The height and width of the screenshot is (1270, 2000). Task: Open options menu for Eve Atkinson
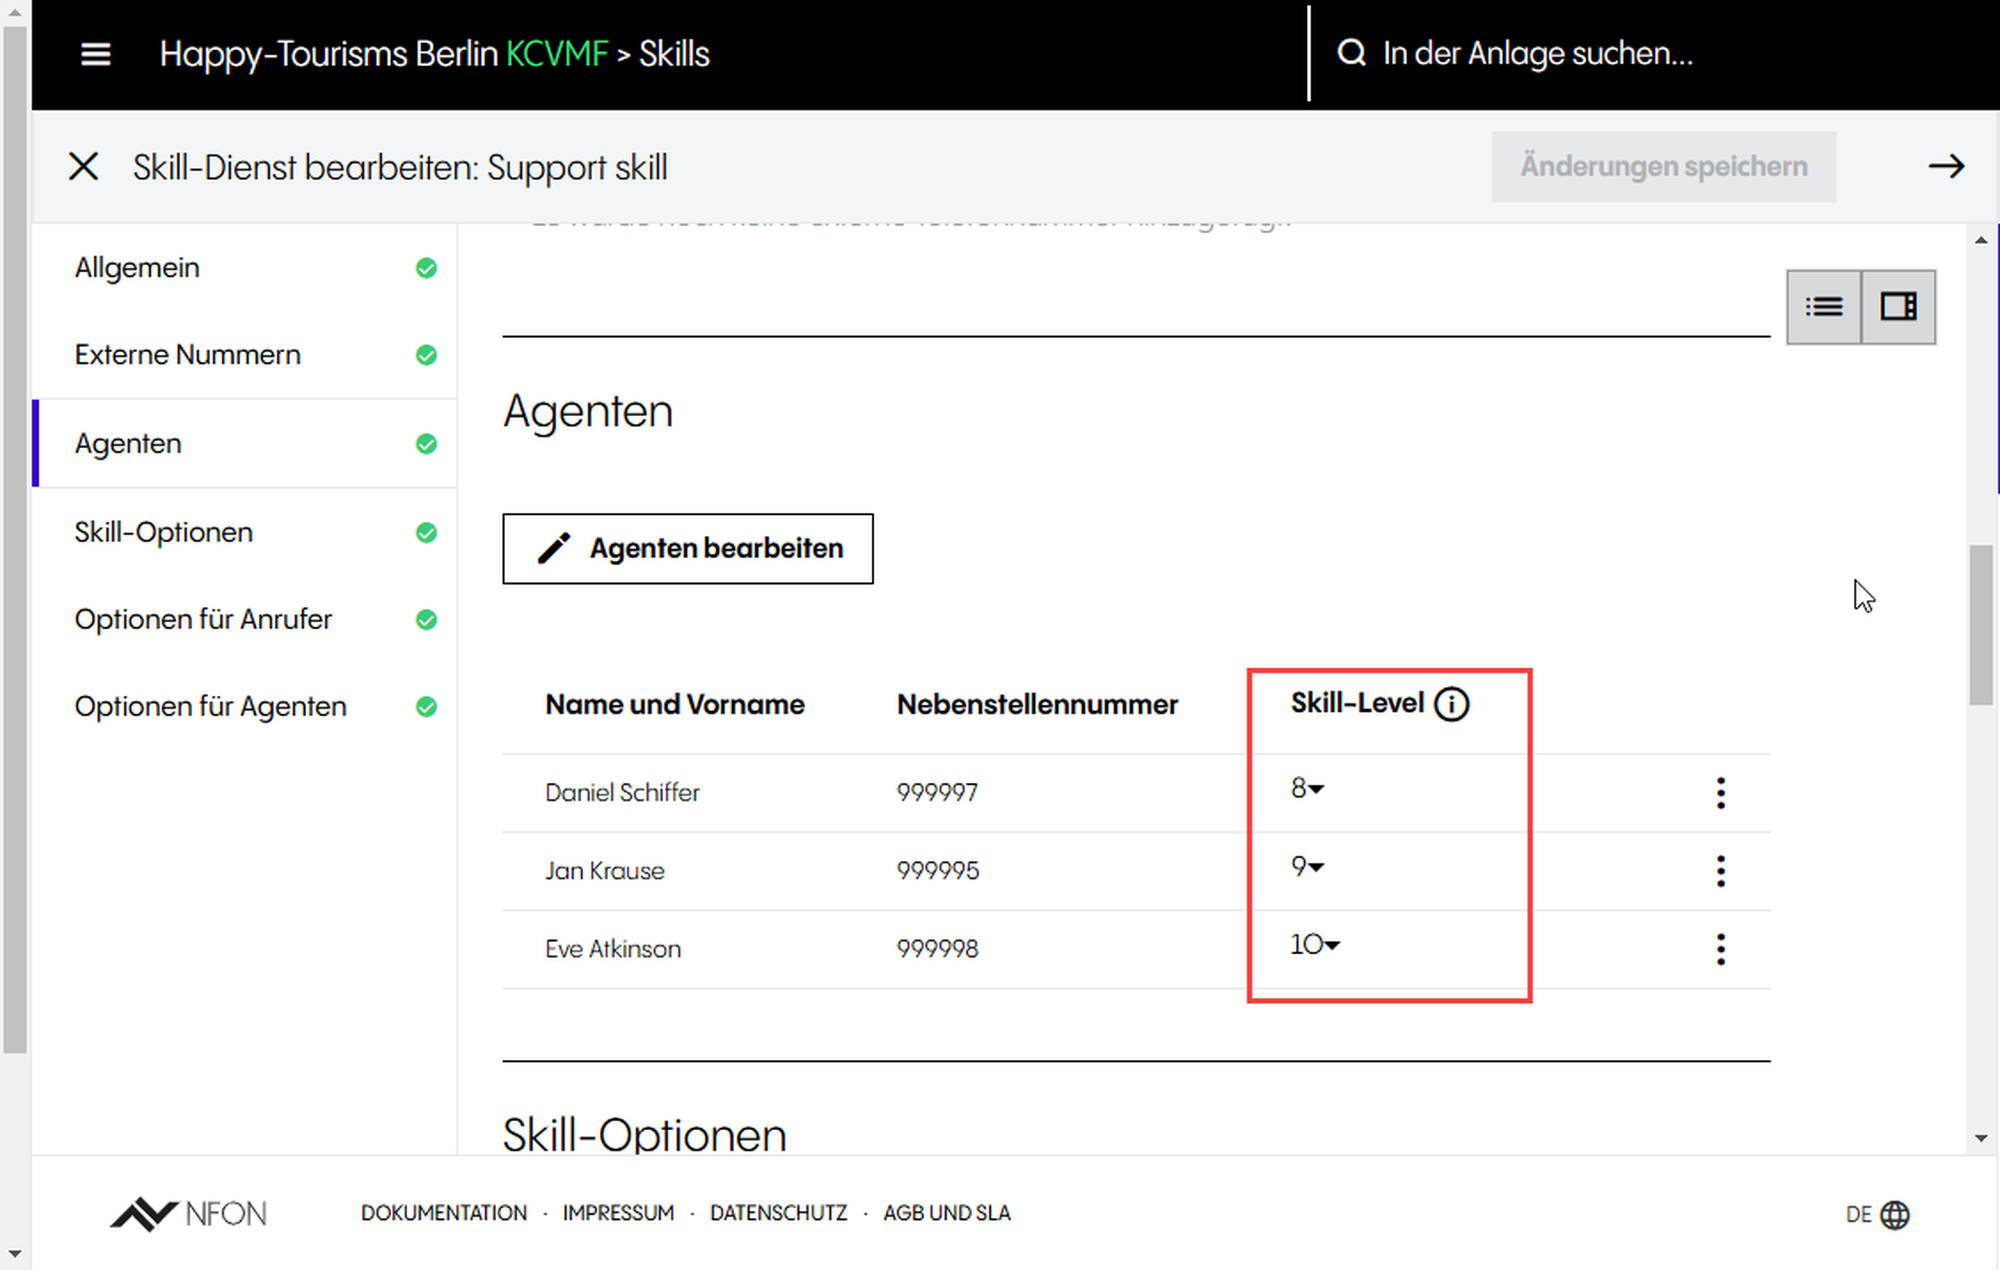pos(1720,949)
